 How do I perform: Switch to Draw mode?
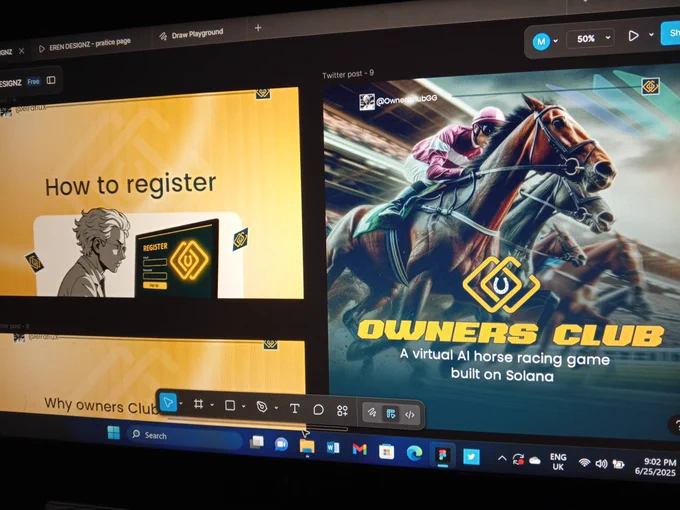(x=372, y=412)
